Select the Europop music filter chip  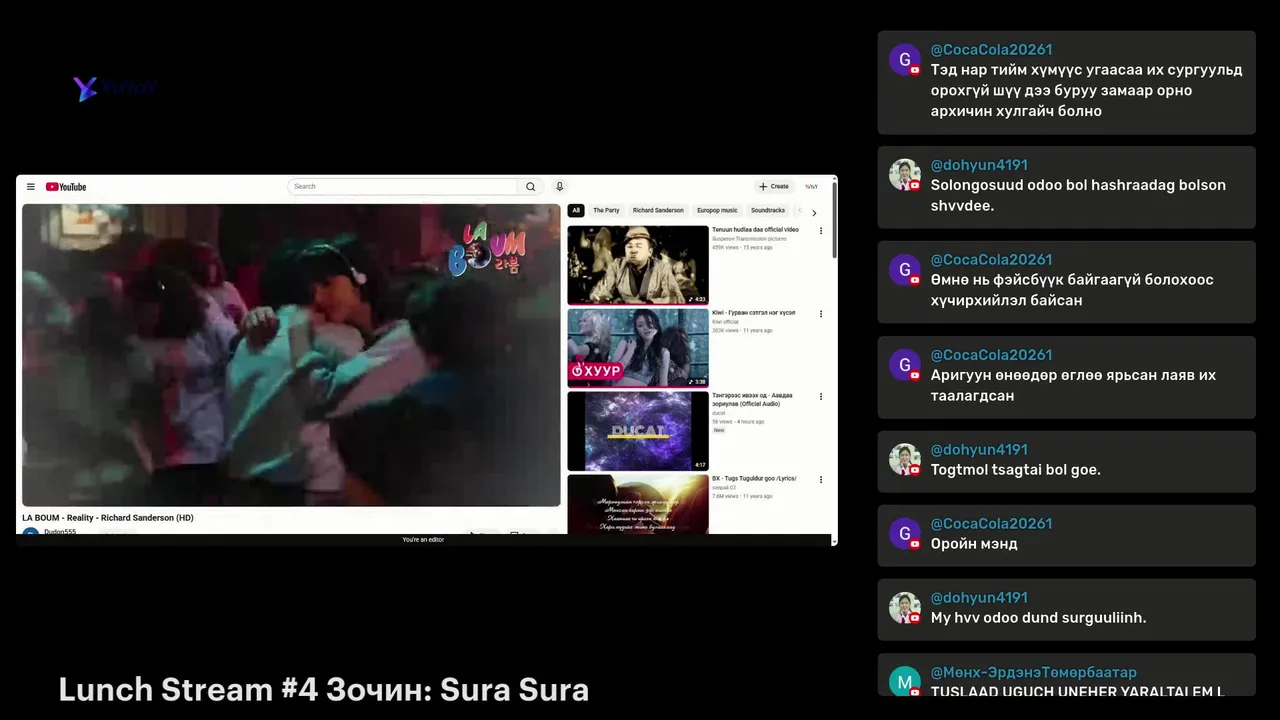click(x=717, y=211)
